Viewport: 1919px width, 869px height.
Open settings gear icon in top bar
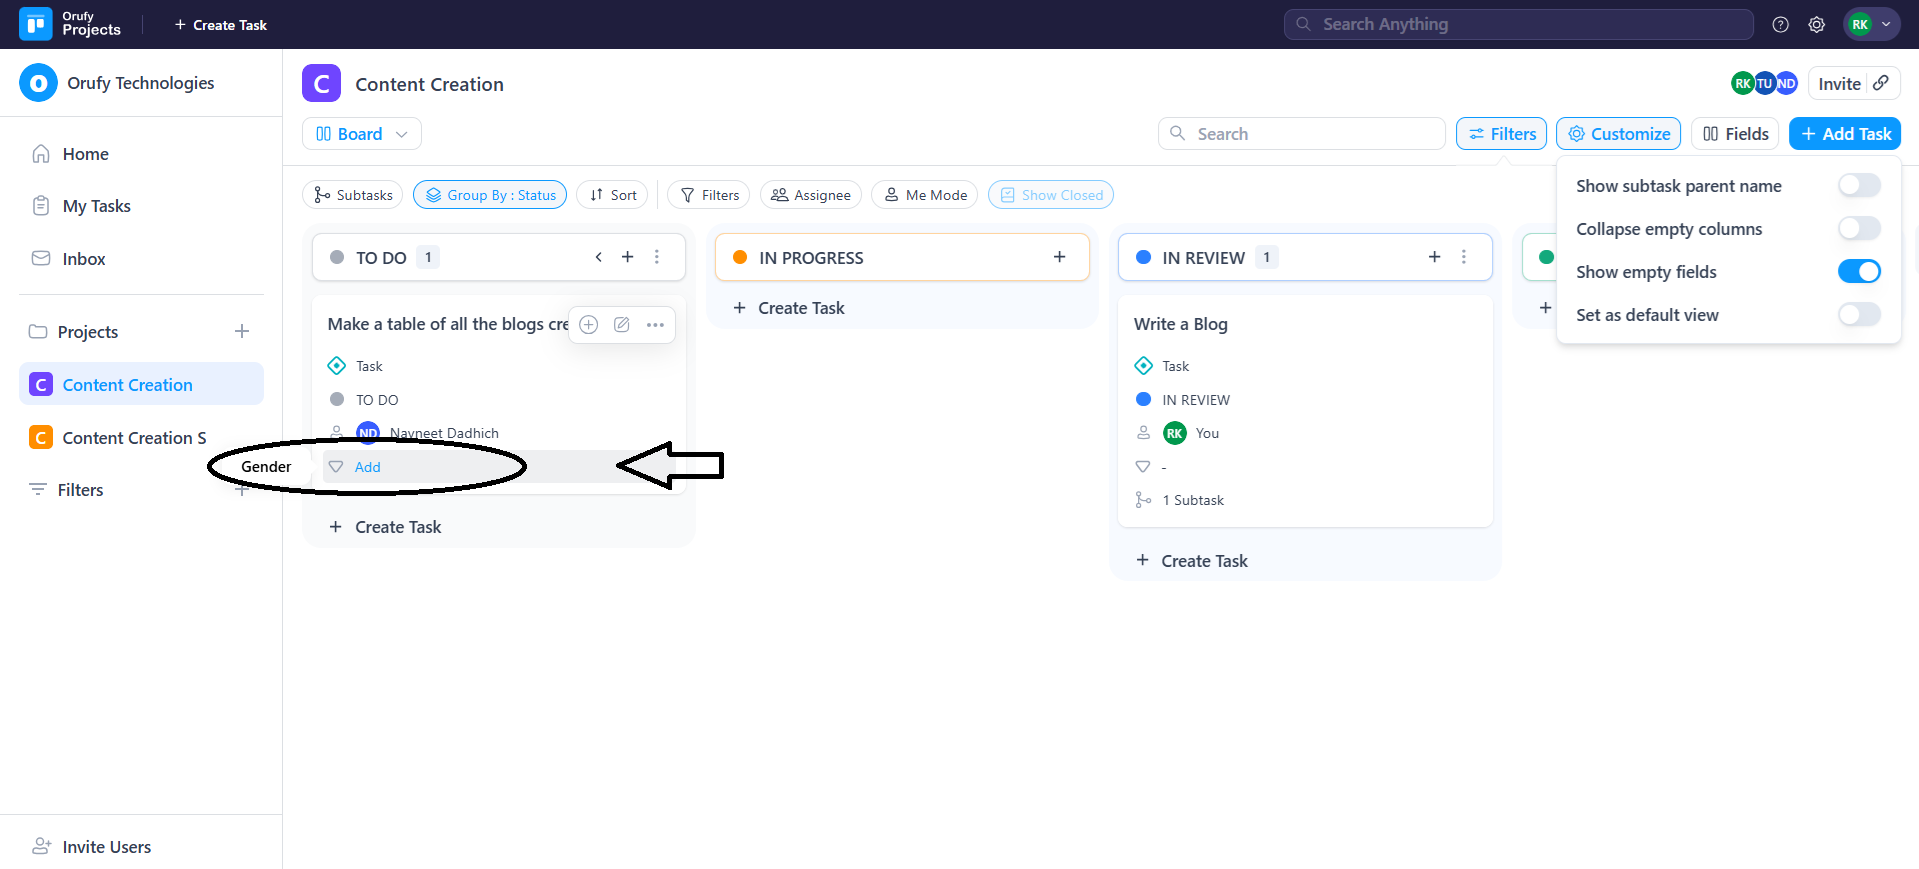click(1816, 25)
